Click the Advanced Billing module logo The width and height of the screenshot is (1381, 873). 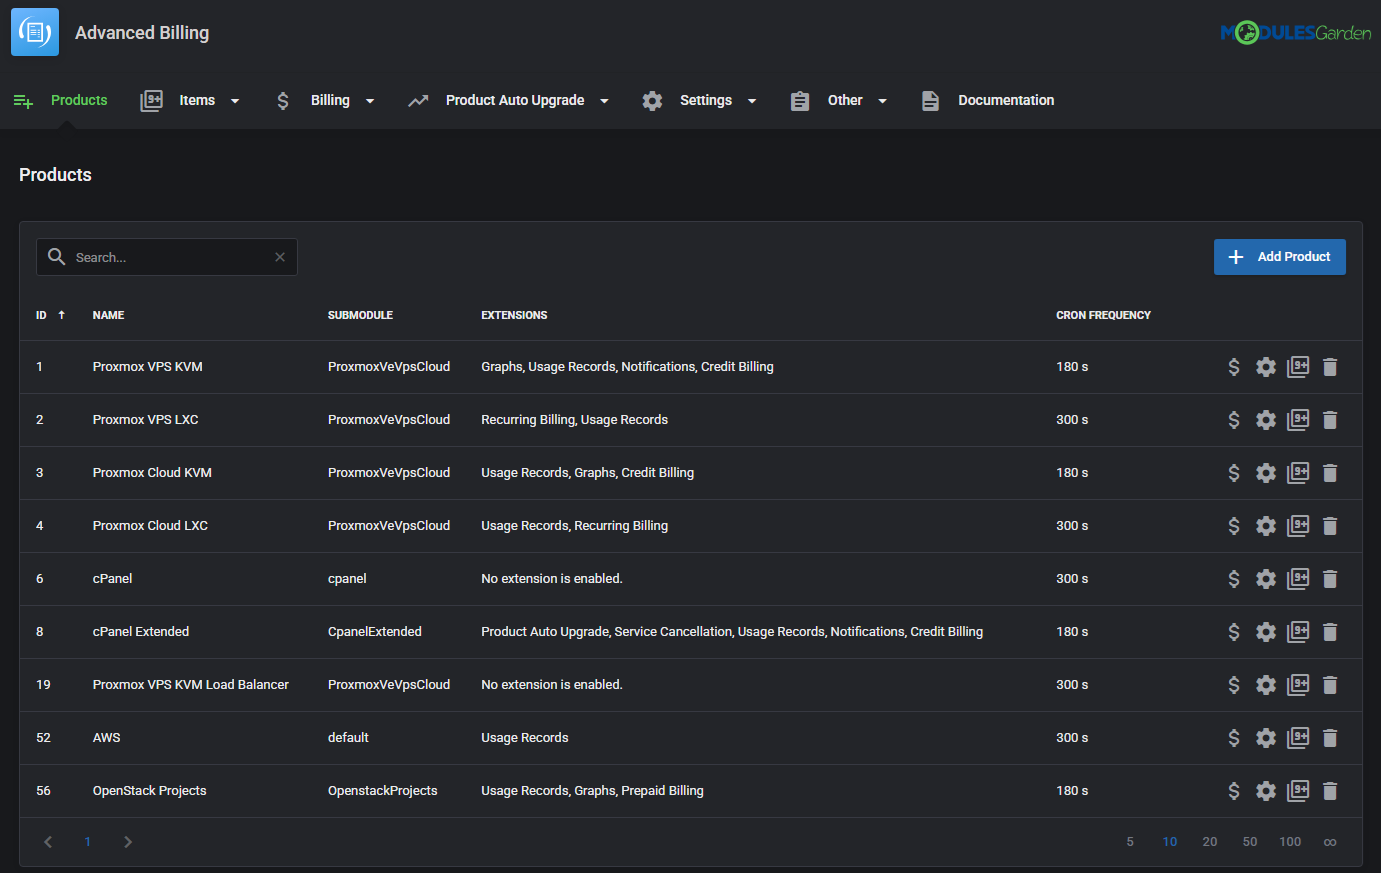click(x=35, y=32)
